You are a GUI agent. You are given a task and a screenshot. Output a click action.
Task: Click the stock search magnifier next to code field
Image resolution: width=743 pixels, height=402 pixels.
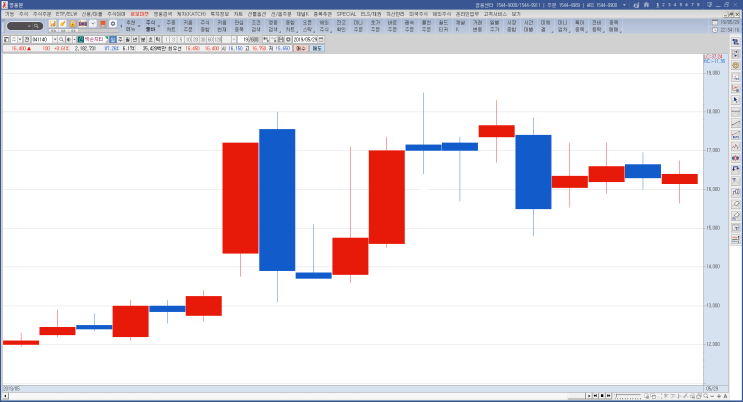[x=61, y=39]
